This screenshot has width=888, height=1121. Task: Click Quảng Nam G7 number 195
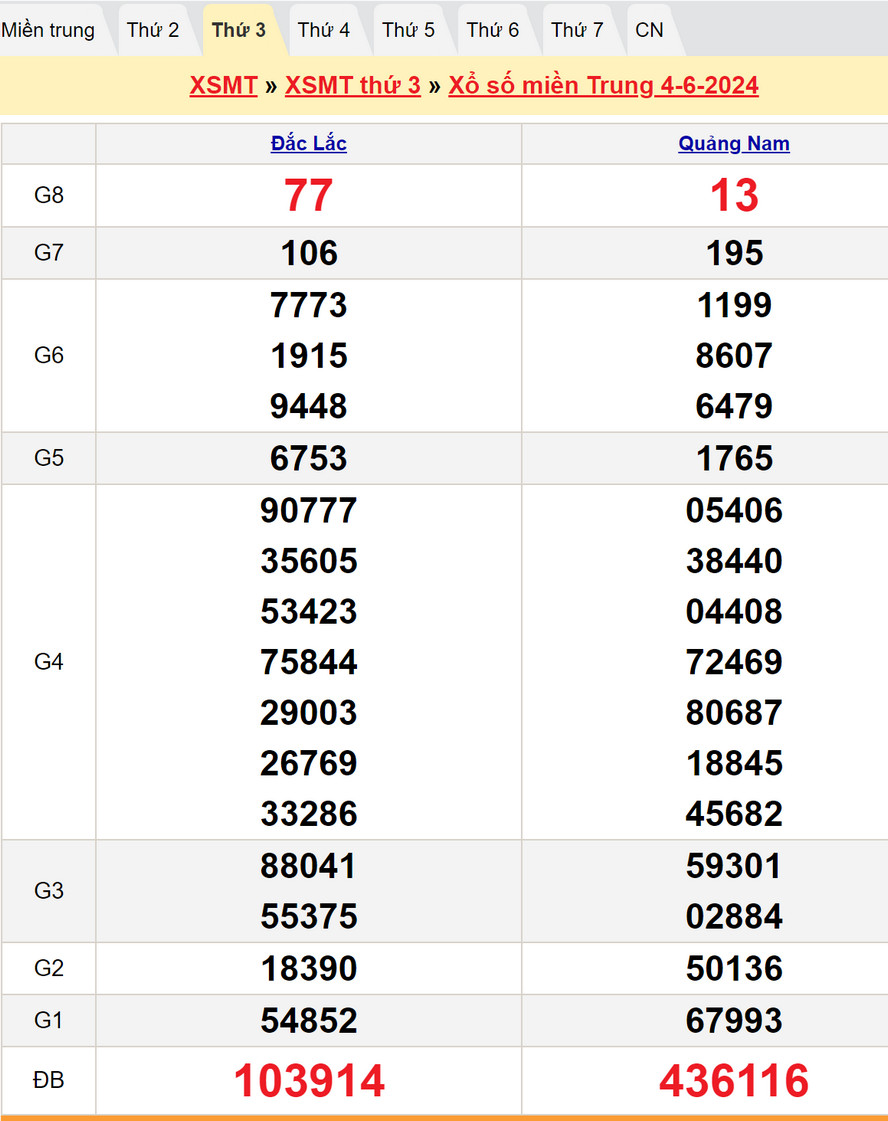tap(734, 253)
